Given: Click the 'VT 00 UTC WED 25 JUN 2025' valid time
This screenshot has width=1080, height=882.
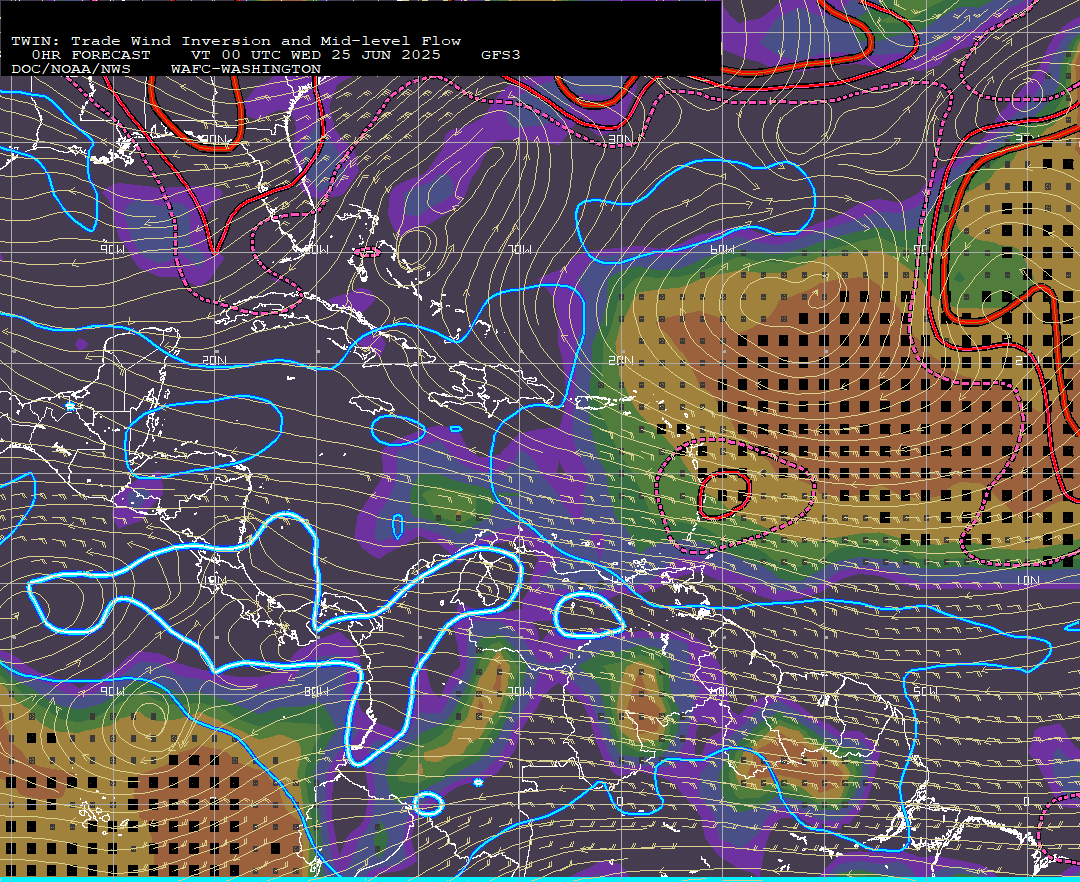Looking at the screenshot, I should (315, 55).
